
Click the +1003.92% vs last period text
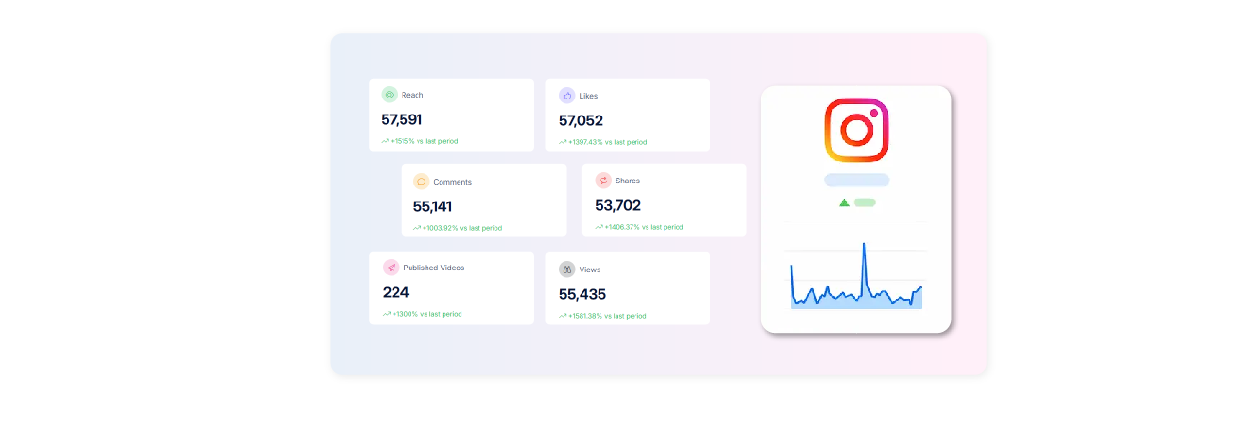(462, 228)
